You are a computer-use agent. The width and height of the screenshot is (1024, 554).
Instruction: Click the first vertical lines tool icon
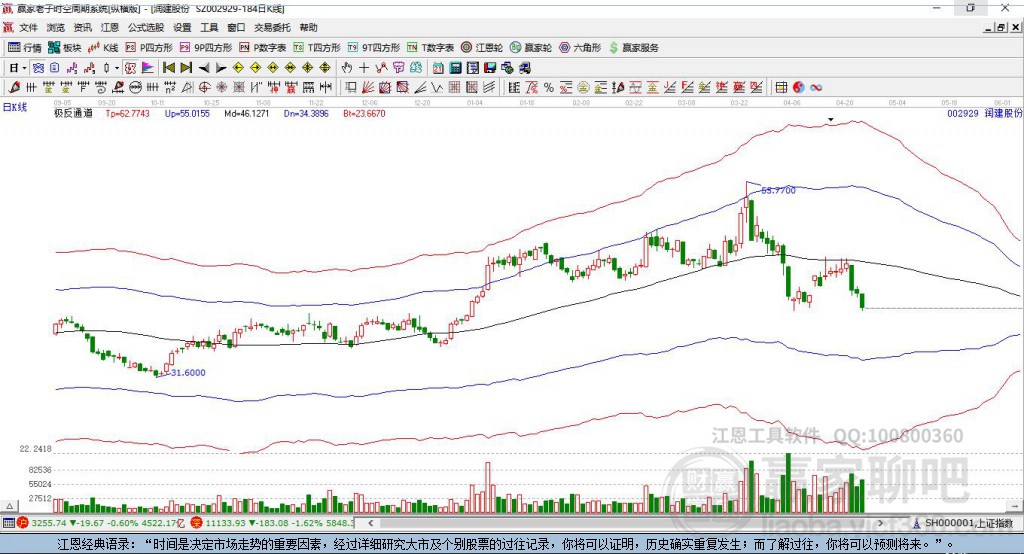click(x=31, y=88)
